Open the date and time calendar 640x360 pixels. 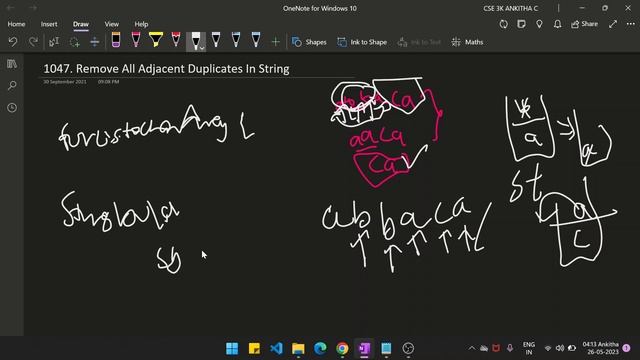pos(600,348)
